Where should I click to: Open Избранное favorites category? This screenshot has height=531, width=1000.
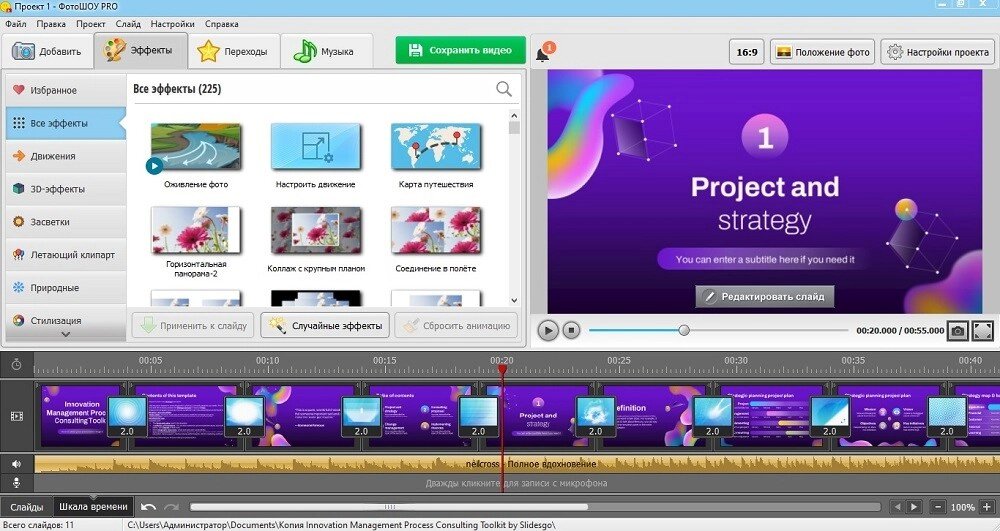pyautogui.click(x=66, y=90)
